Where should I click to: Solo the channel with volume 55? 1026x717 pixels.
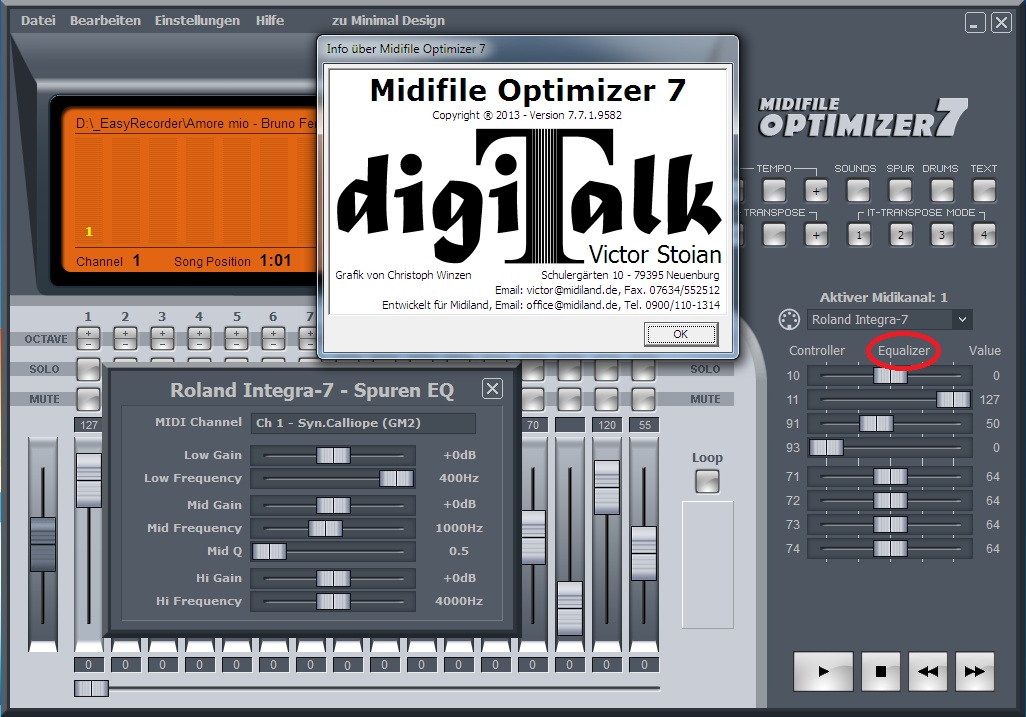[644, 370]
